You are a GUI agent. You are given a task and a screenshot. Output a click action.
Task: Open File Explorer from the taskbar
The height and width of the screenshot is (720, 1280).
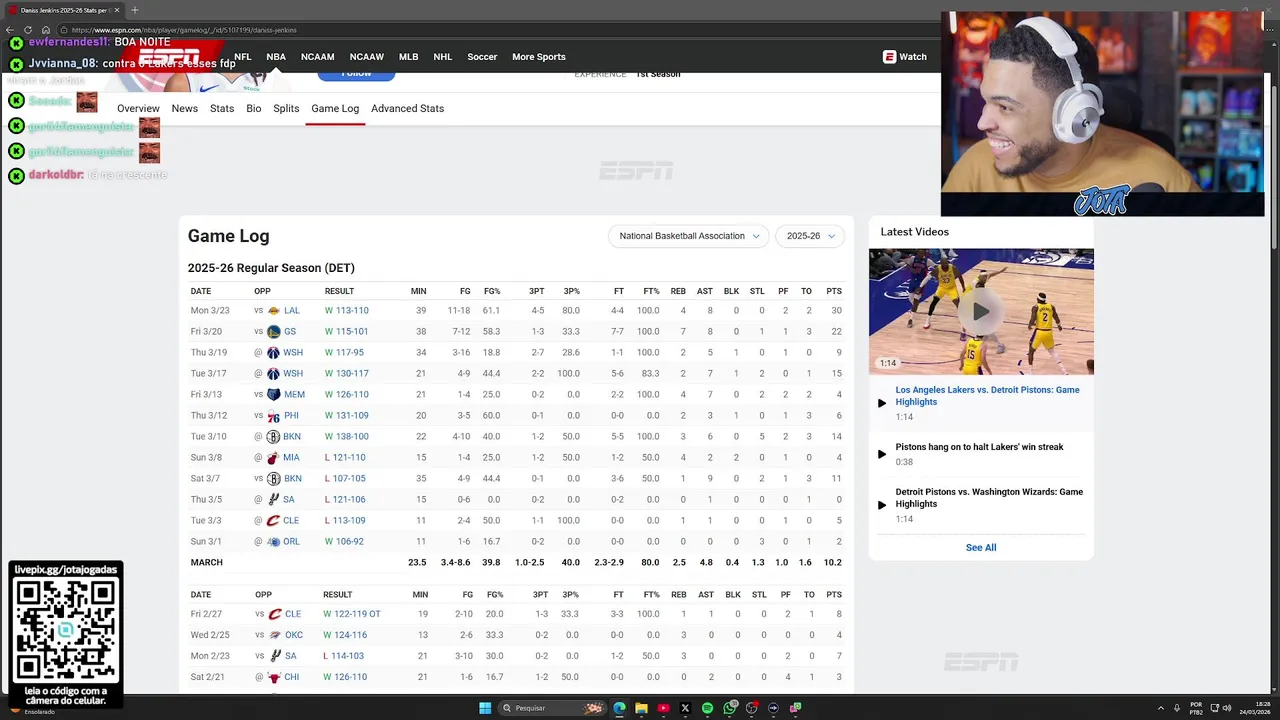641,708
